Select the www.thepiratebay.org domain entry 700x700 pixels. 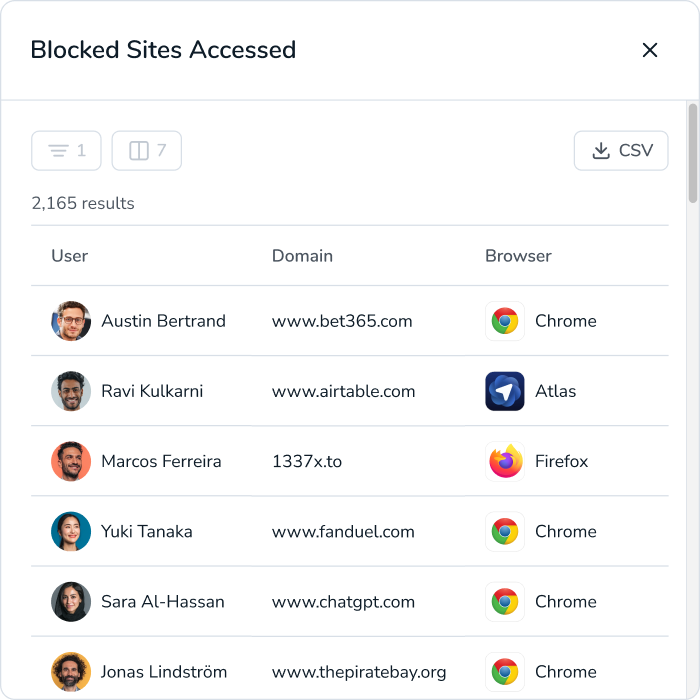[x=359, y=671]
